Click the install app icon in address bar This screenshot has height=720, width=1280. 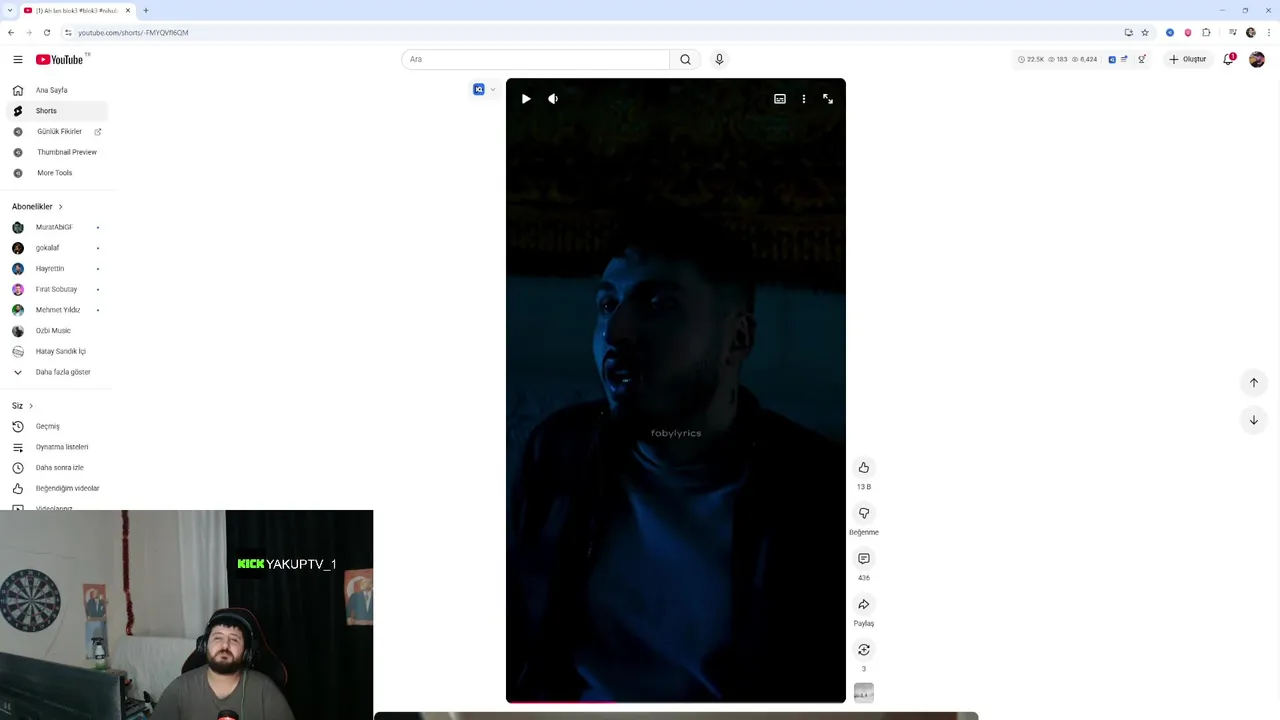point(1129,32)
